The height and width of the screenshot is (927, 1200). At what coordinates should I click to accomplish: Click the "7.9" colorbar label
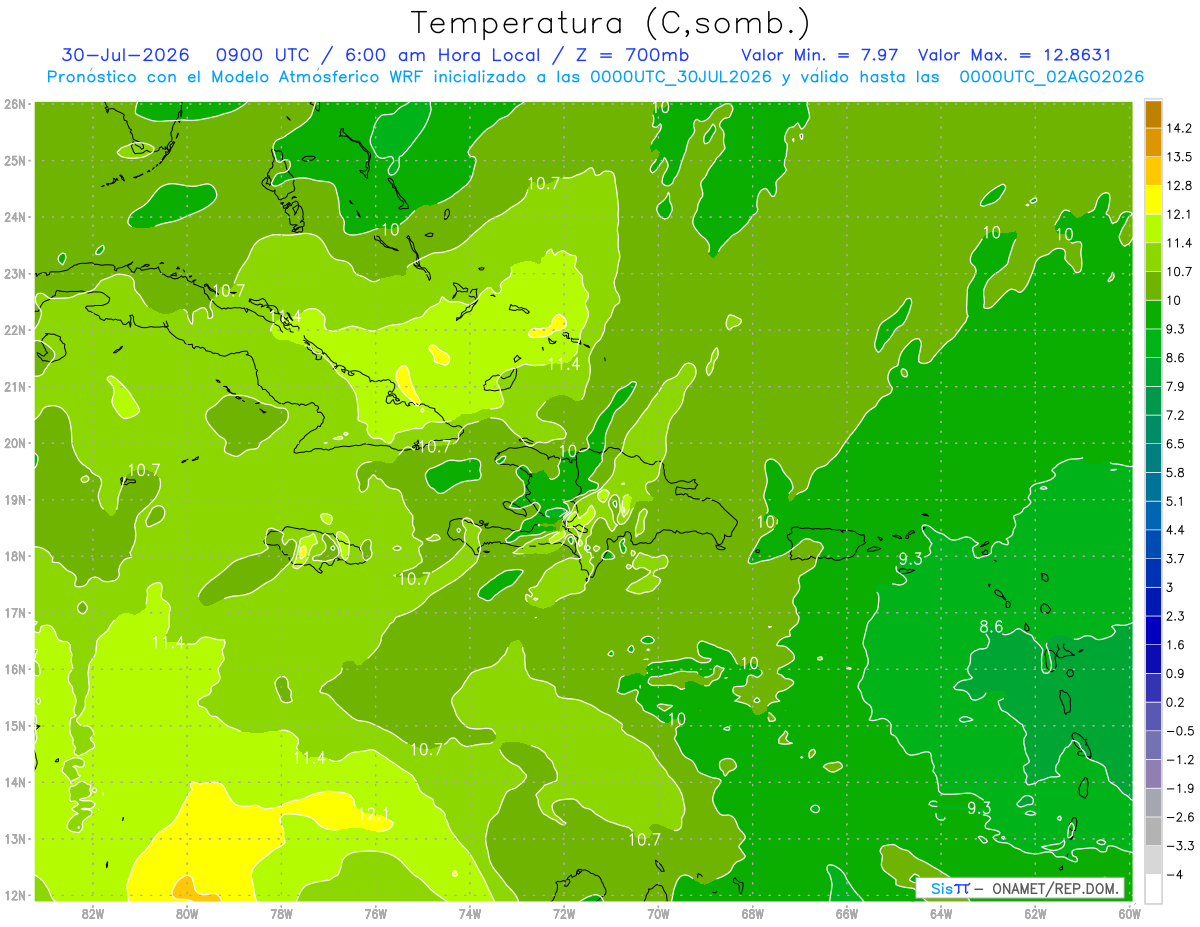(1176, 386)
